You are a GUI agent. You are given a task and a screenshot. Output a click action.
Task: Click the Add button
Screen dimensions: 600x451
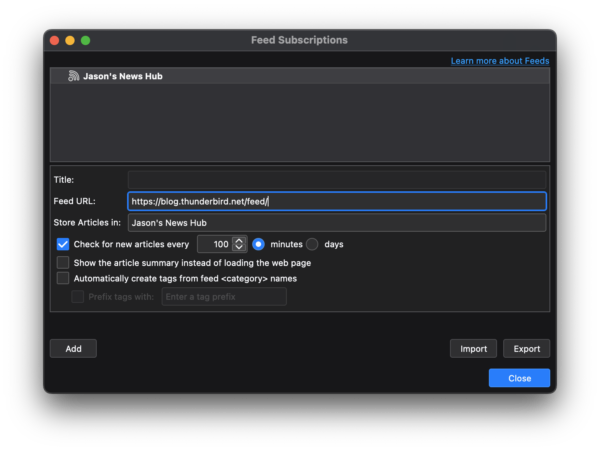[73, 348]
